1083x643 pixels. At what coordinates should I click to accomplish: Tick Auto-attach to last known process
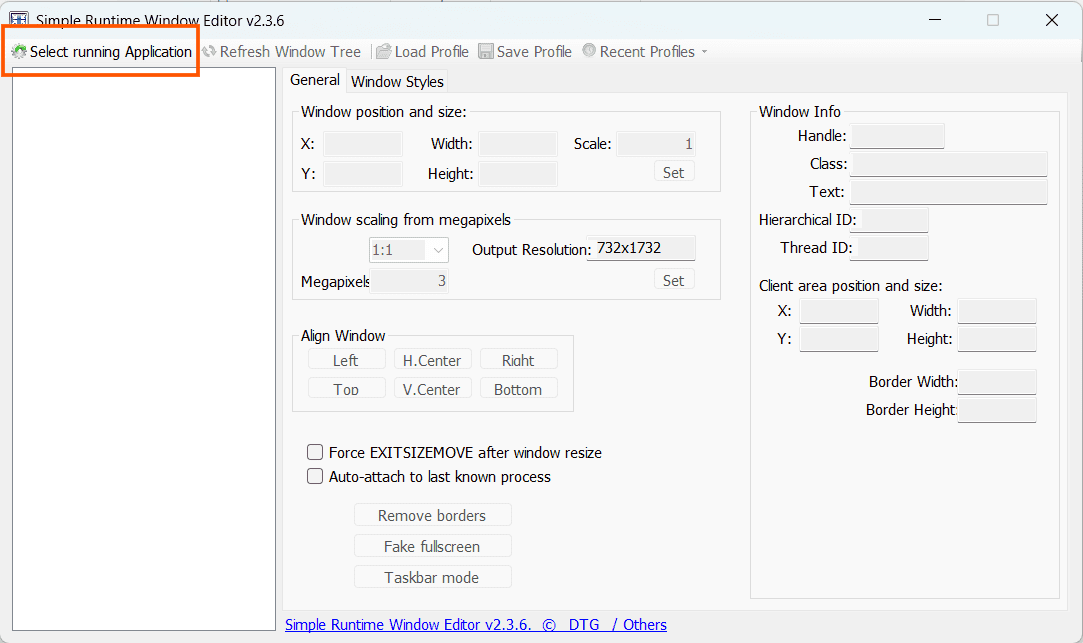pyautogui.click(x=315, y=477)
